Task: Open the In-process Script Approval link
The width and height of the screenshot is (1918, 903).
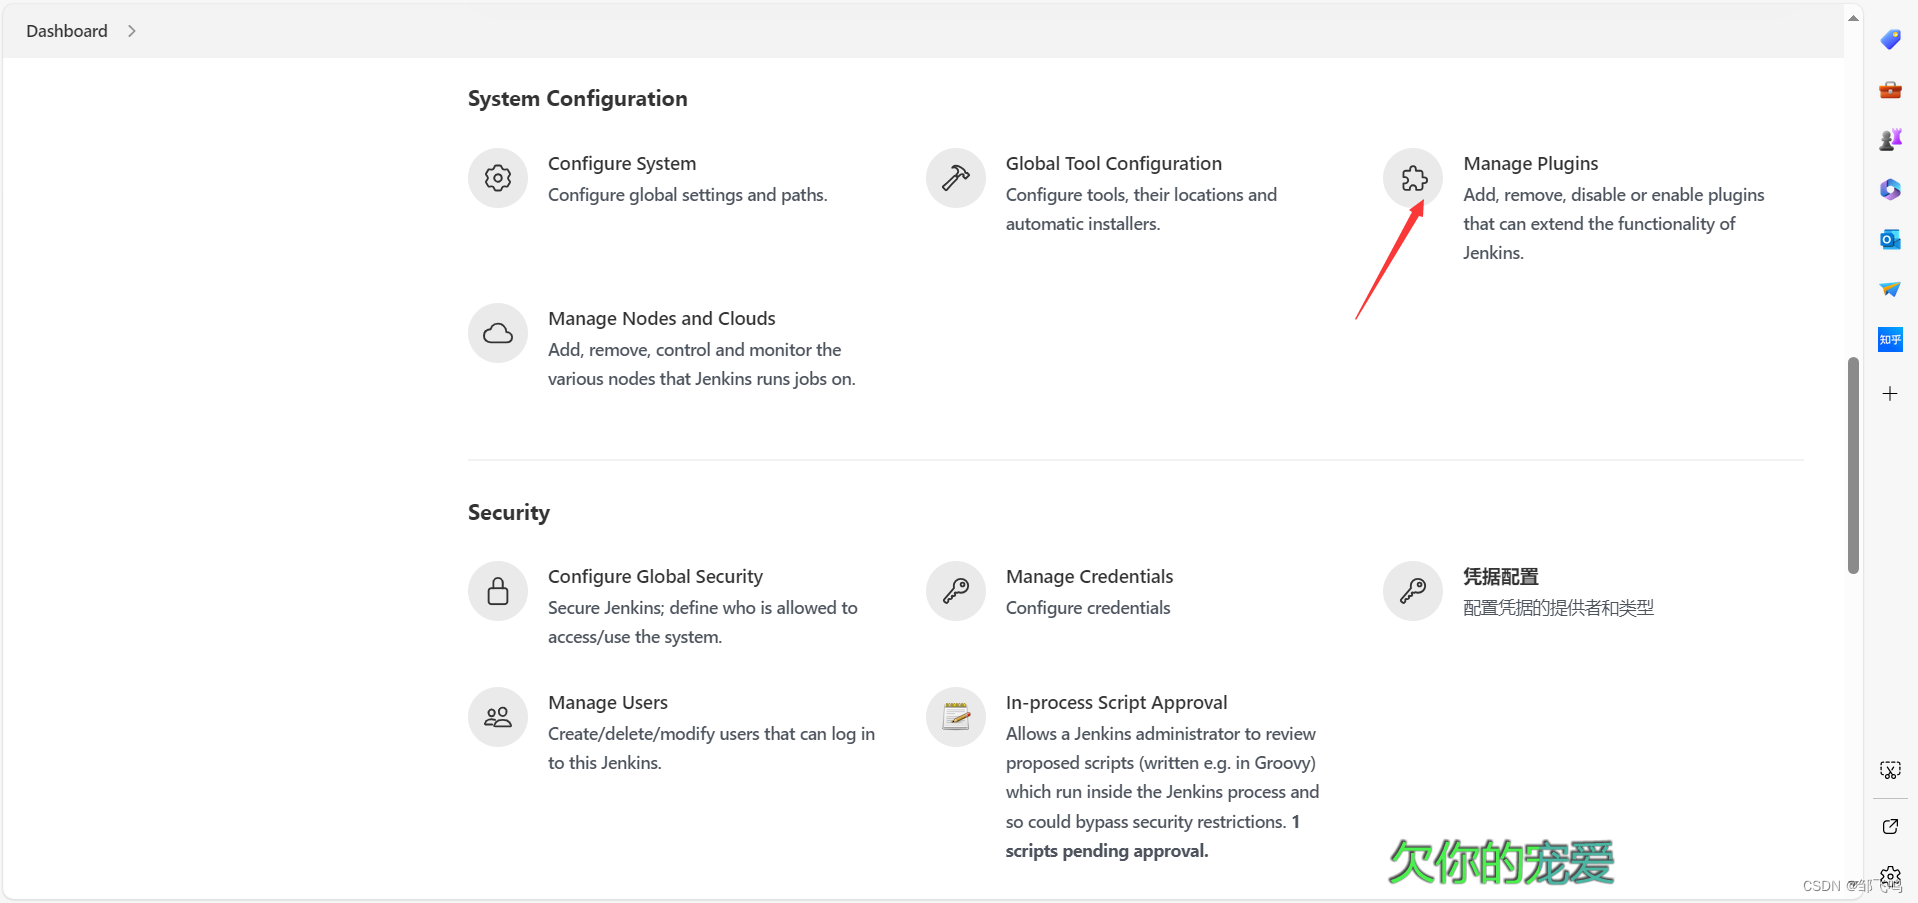Action: click(x=1116, y=702)
